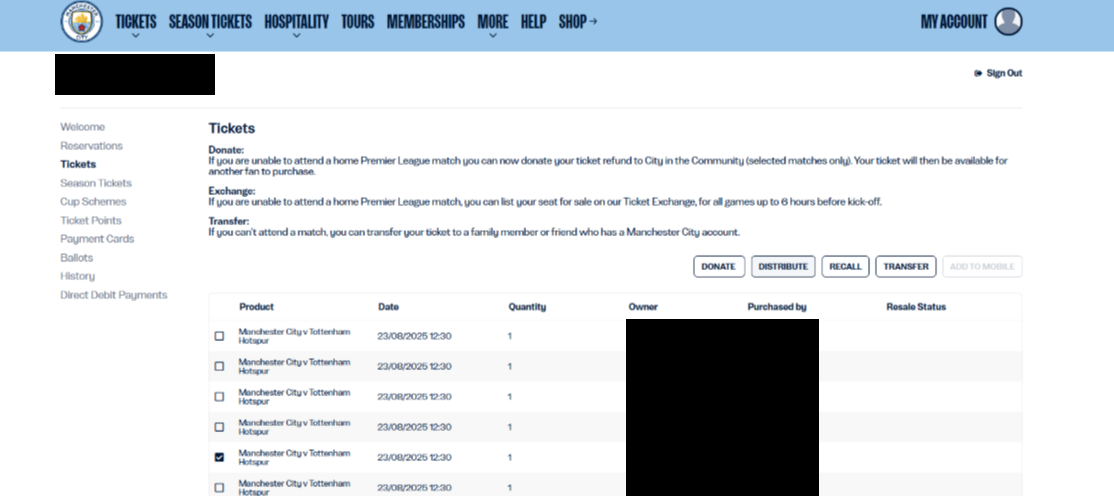1114x496 pixels.
Task: Tick the third Tottenham Hotspur ticket checkbox
Action: 220,397
